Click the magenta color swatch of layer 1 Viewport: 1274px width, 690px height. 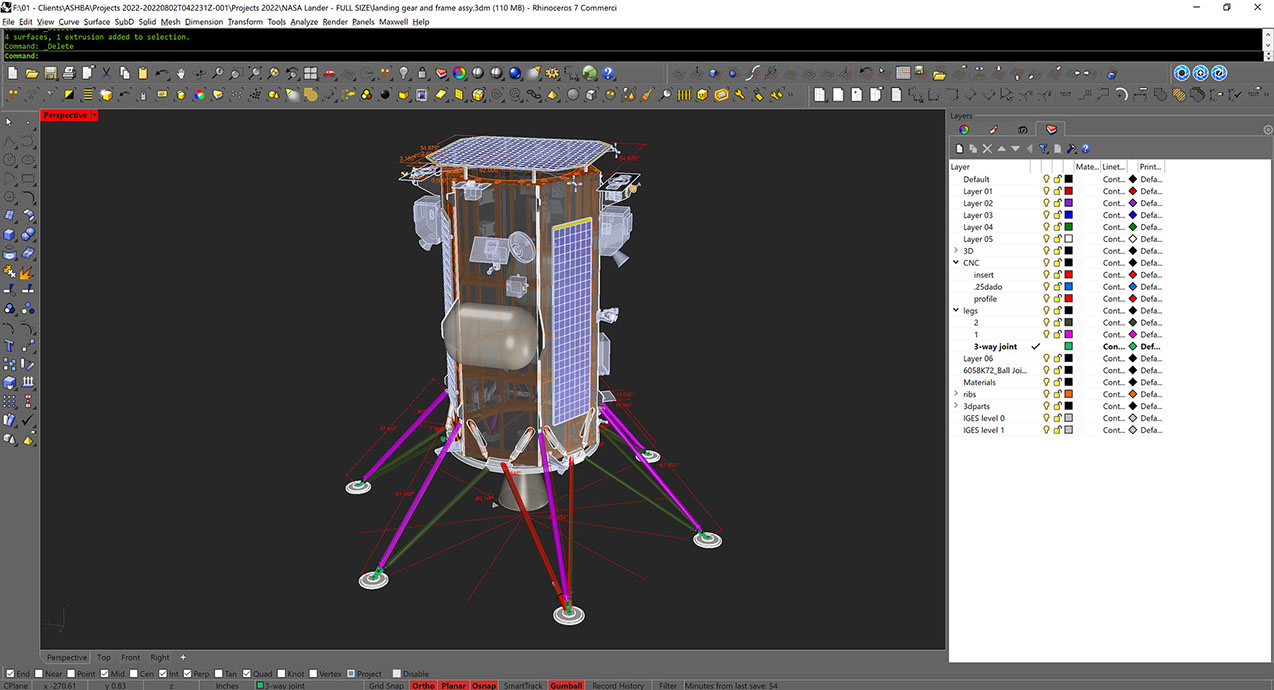coord(1068,335)
